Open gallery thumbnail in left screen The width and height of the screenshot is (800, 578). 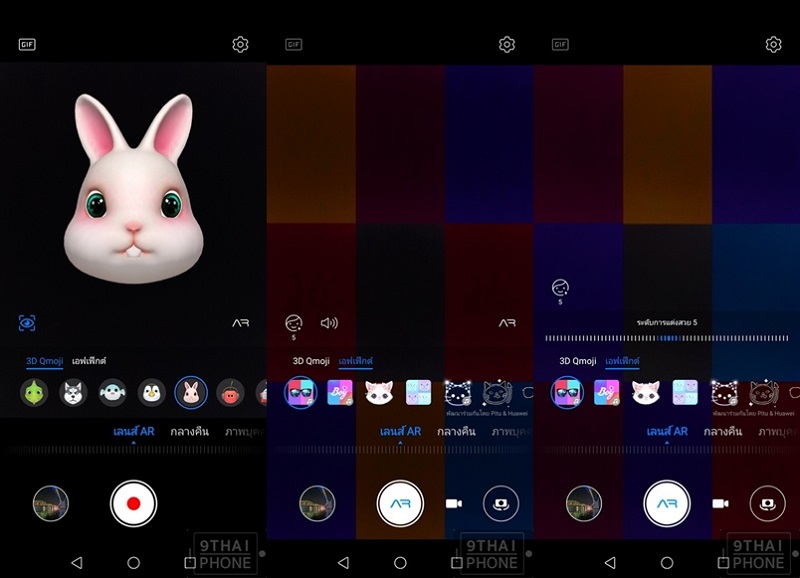[x=51, y=504]
